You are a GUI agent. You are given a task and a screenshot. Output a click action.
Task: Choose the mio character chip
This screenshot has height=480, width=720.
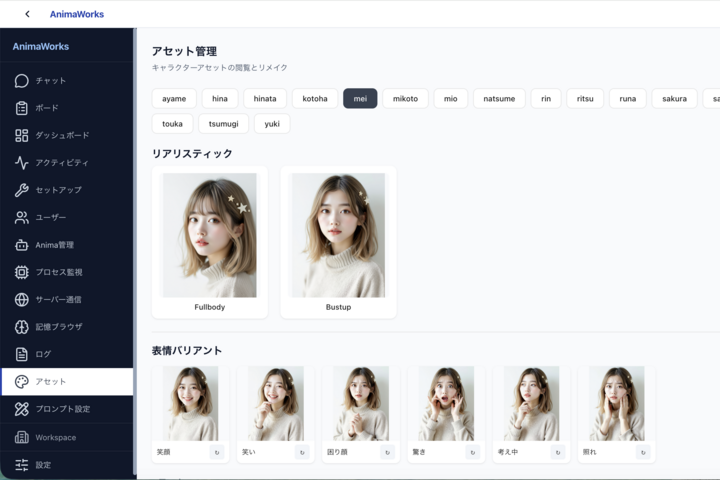450,98
